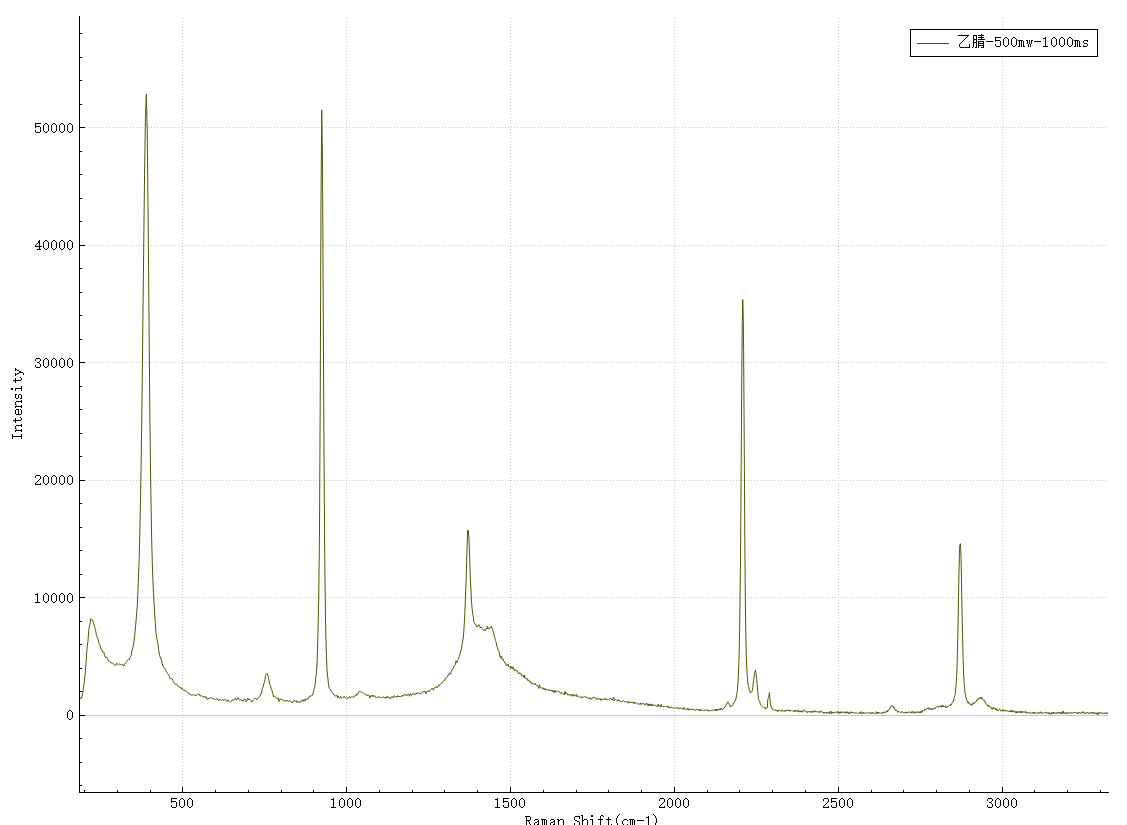This screenshot has height=825, width=1127.
Task: Click the x-axis tick label 1500
Action: click(x=510, y=803)
